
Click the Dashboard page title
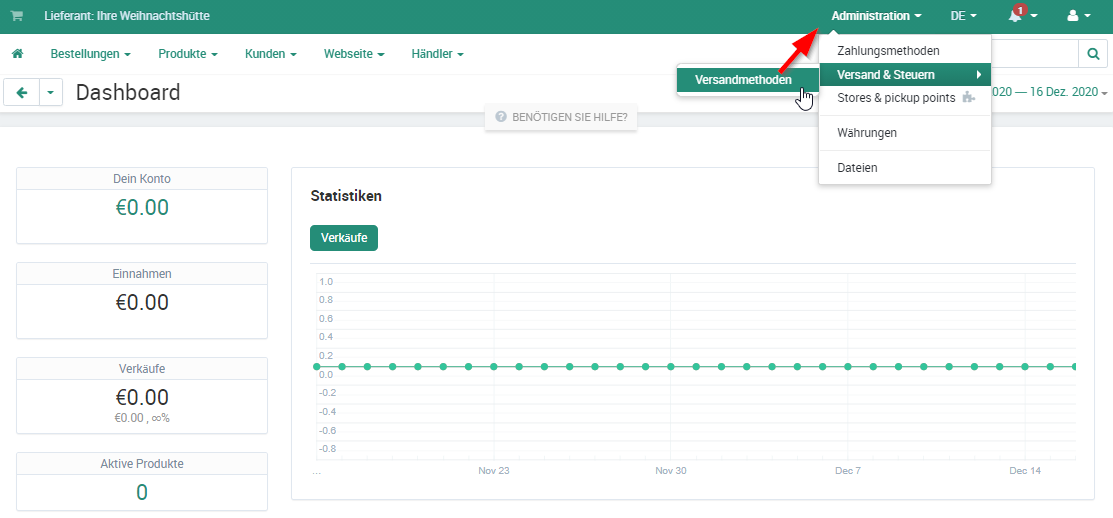[128, 92]
